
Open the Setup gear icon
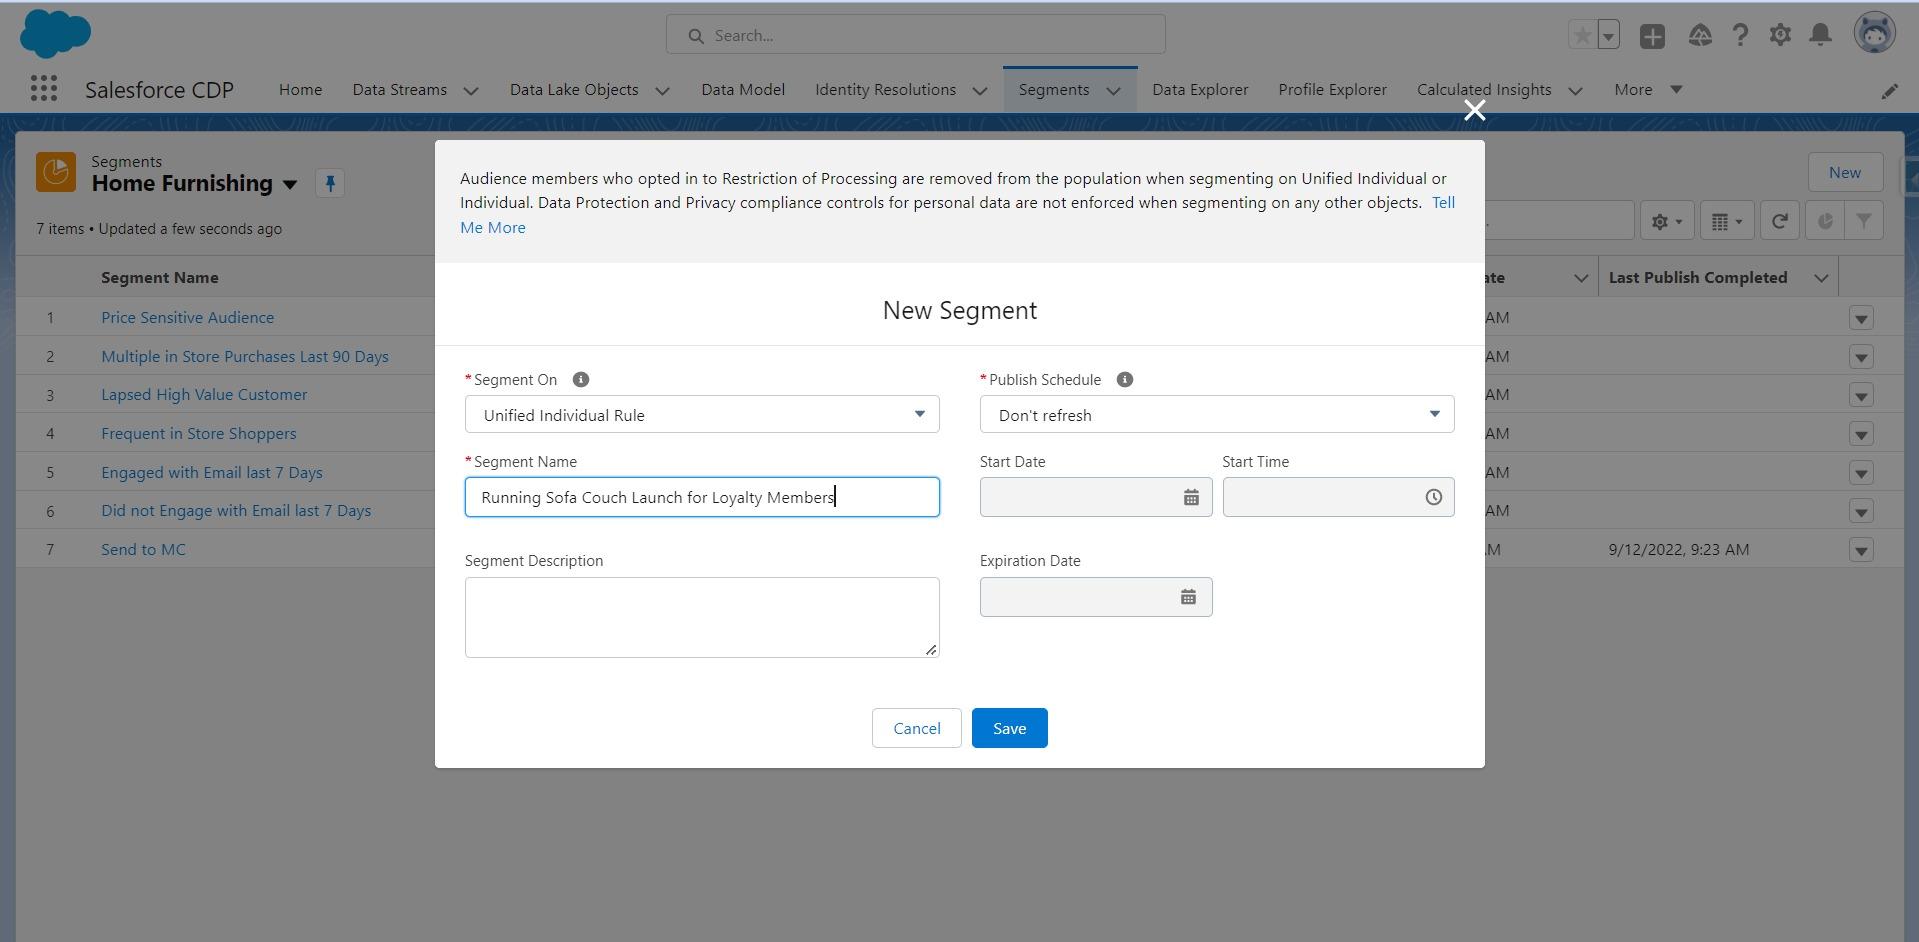1780,36
